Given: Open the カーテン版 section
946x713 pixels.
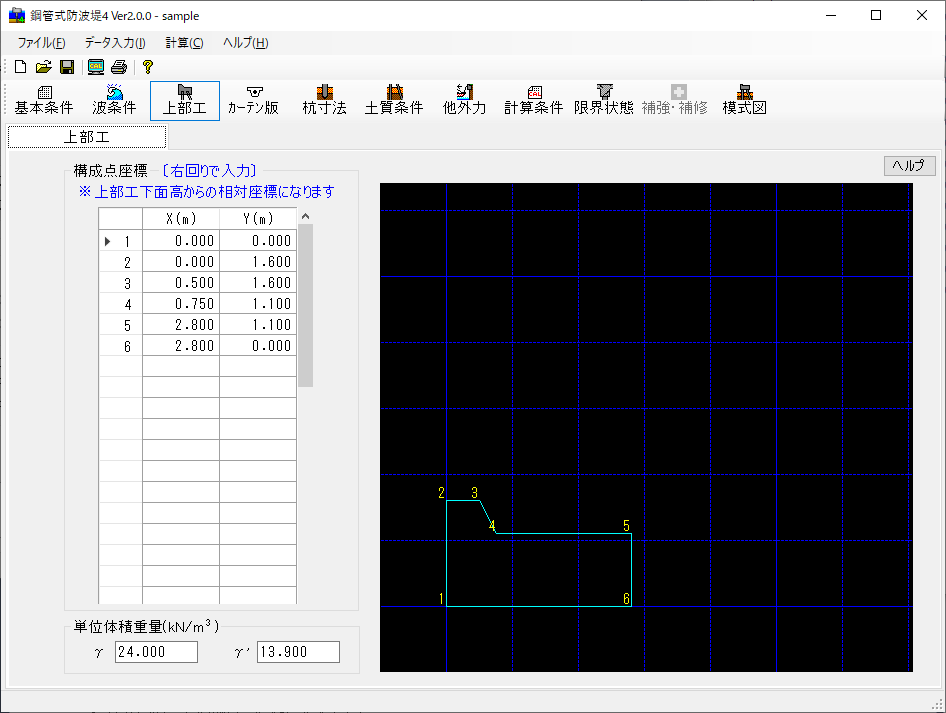Looking at the screenshot, I should click(254, 101).
